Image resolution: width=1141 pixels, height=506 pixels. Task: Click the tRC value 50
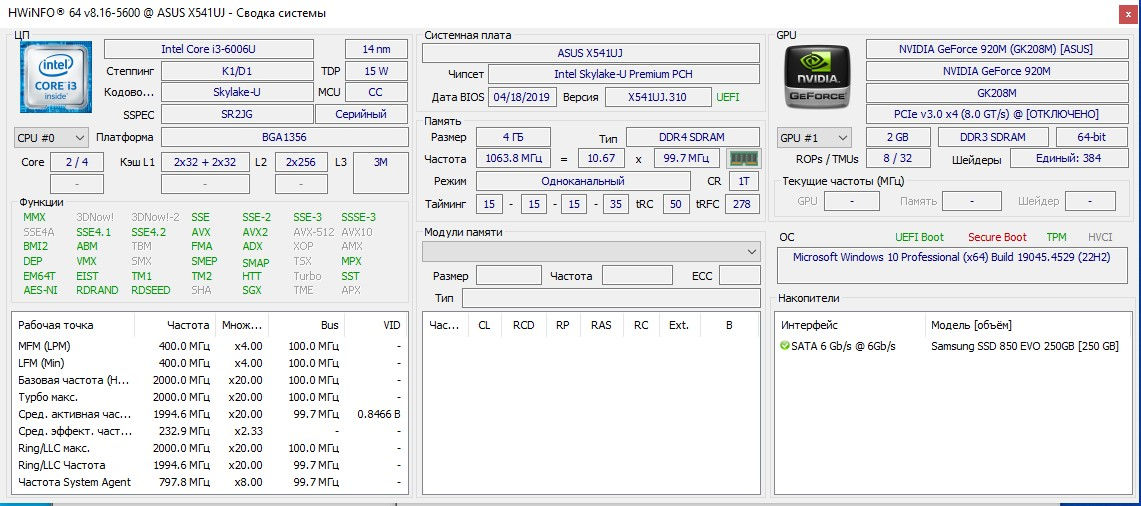(x=676, y=204)
